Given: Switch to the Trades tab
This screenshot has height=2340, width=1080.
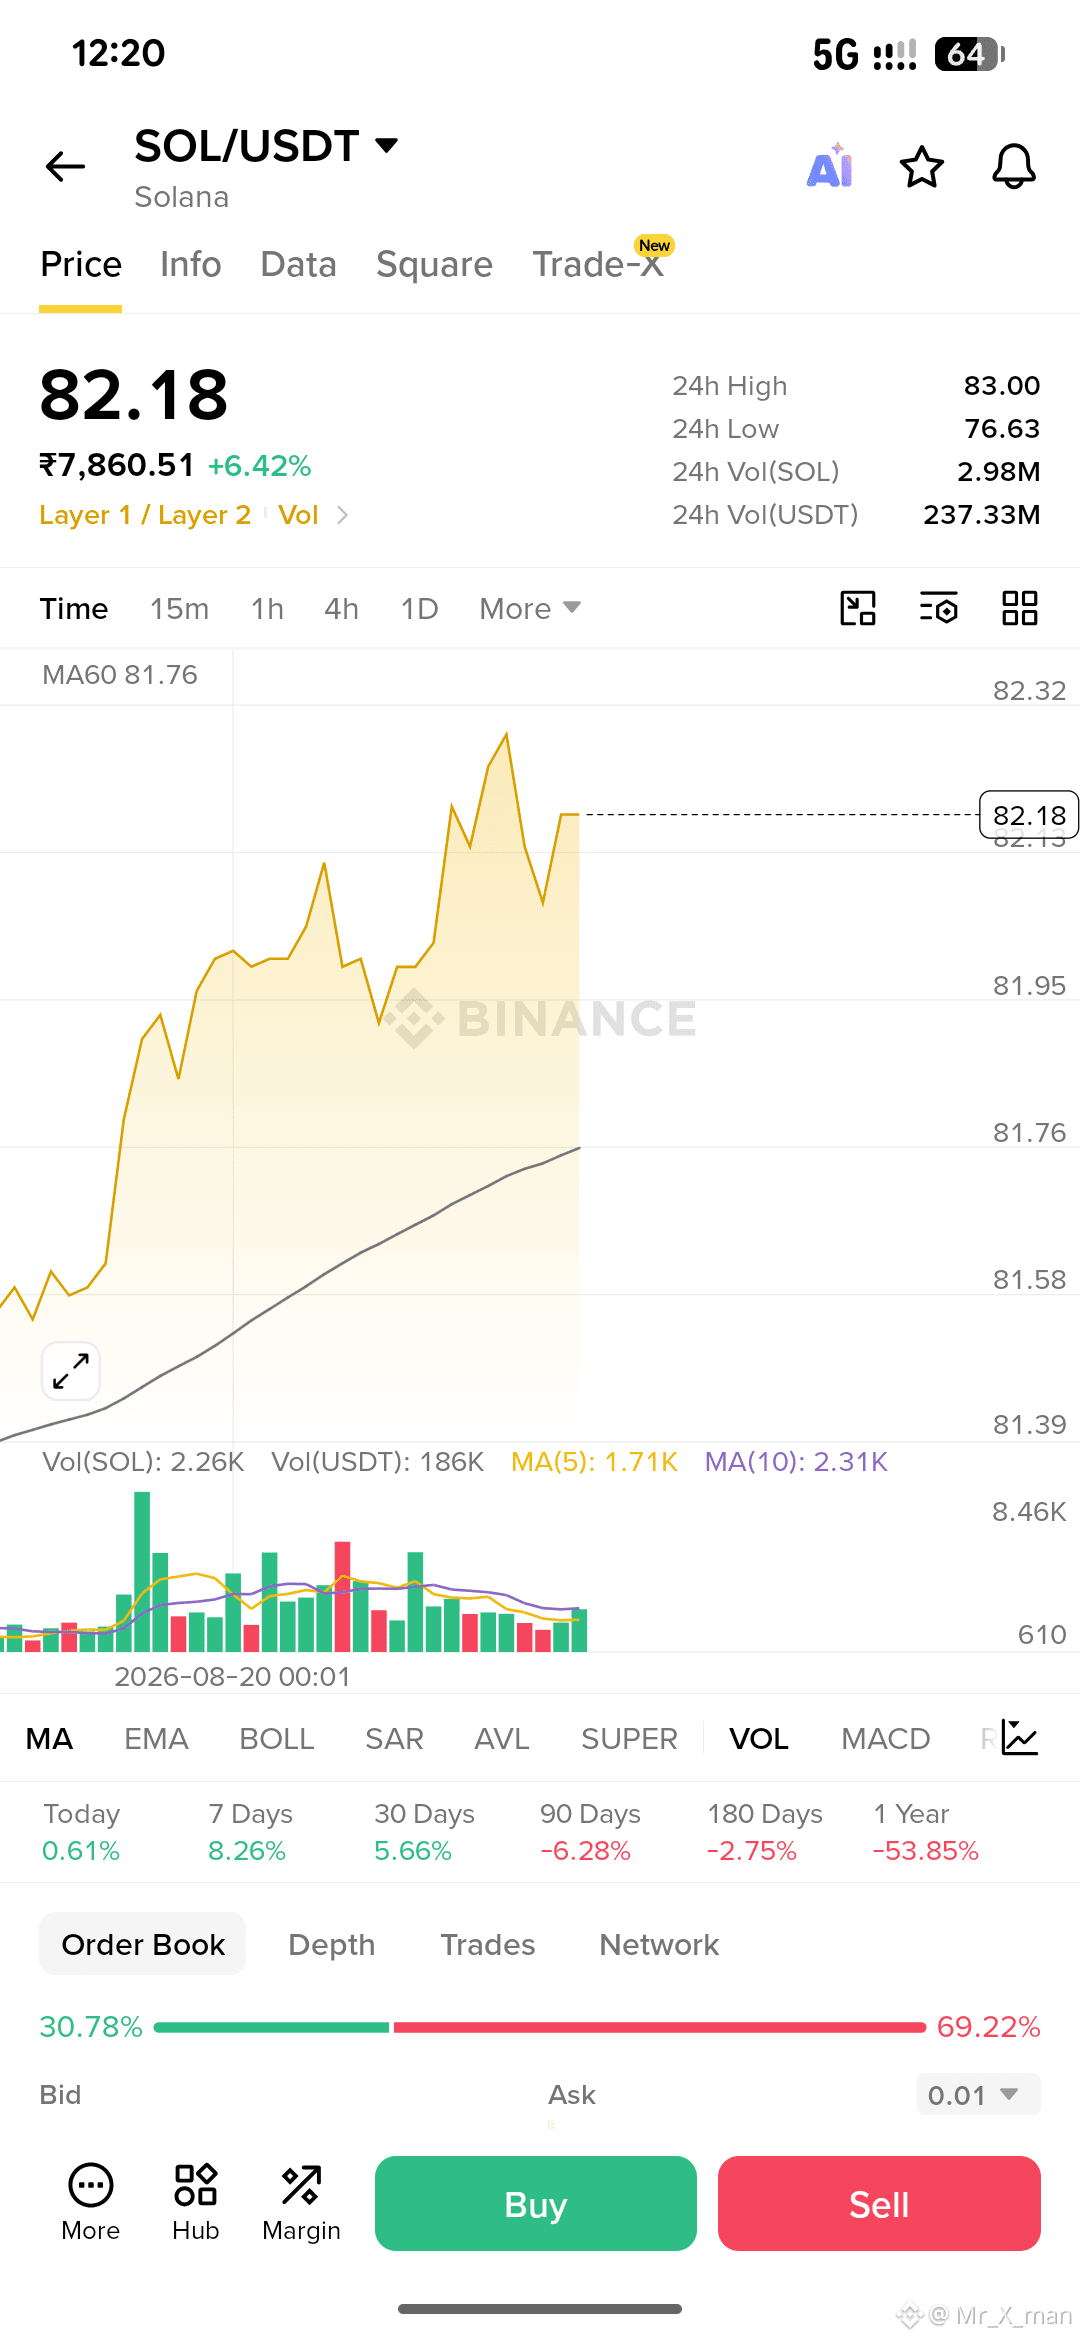Looking at the screenshot, I should point(488,1944).
